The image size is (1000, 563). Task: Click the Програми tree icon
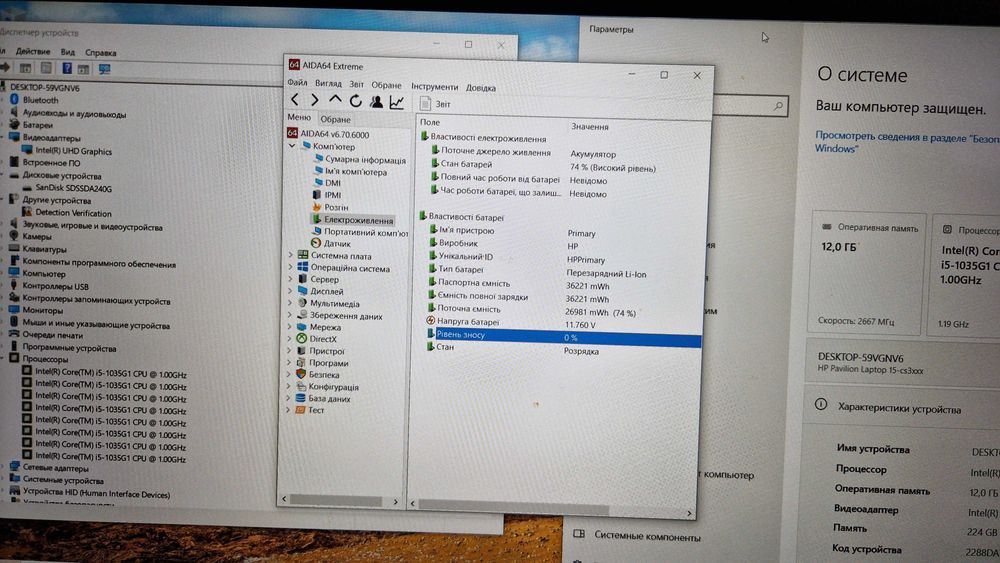[301, 362]
